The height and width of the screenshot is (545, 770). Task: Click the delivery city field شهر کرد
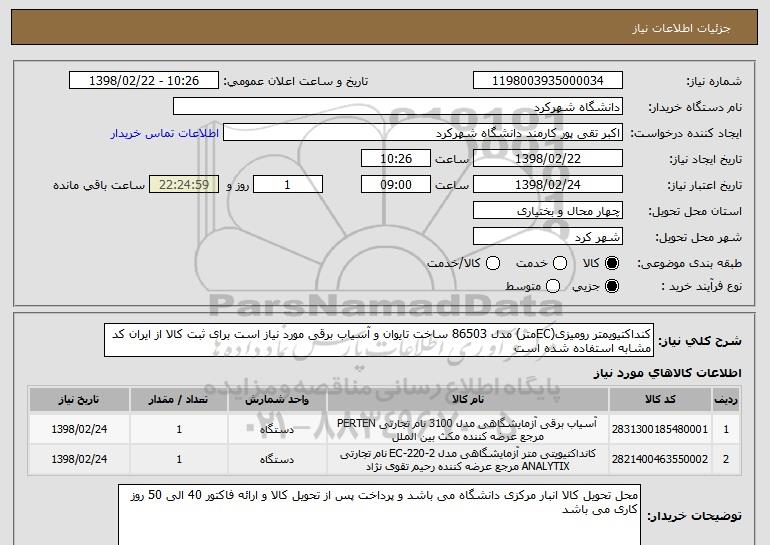[x=548, y=237]
